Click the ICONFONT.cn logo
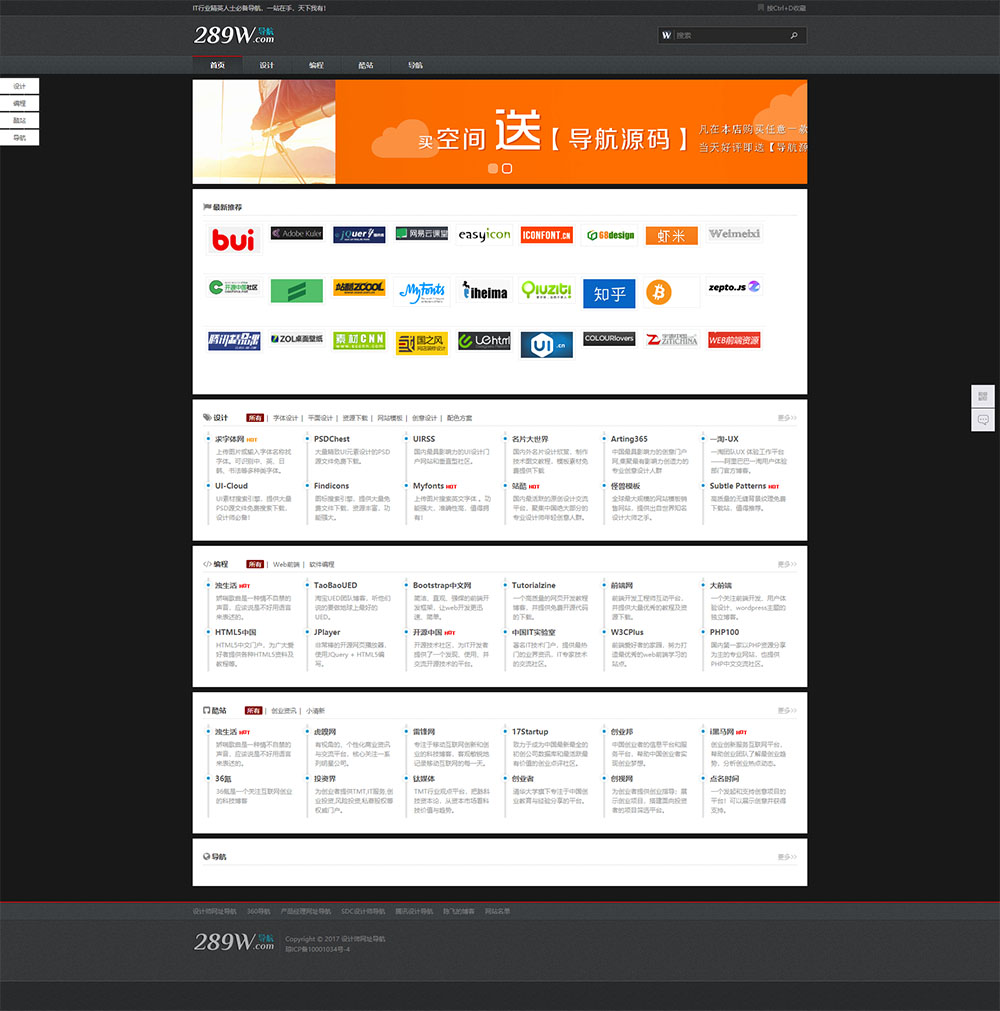 point(546,235)
